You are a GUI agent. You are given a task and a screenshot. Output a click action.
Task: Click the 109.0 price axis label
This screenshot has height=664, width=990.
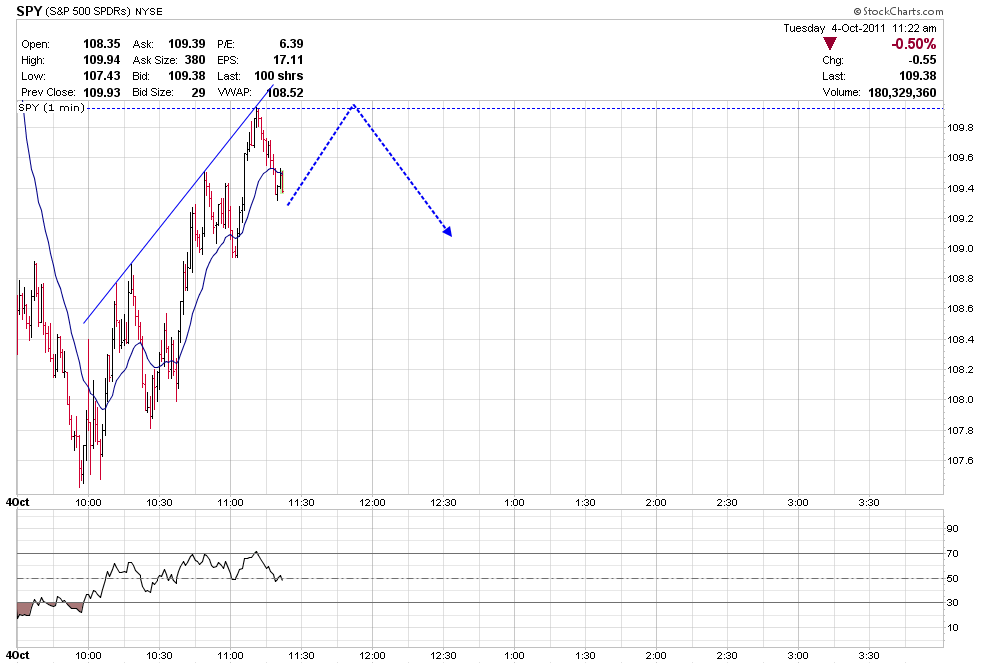(x=960, y=249)
